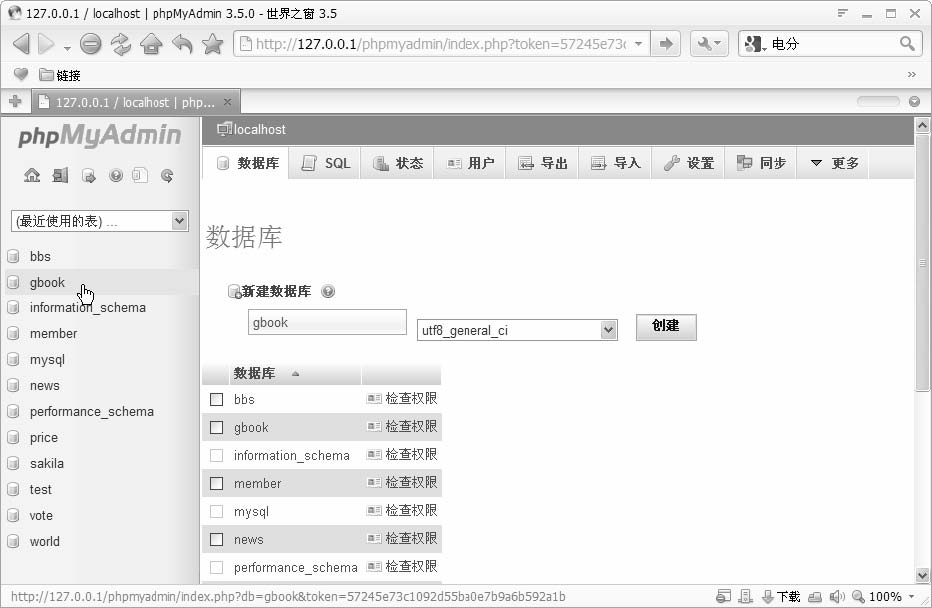932x608 pixels.
Task: Click the phpMyAdmin log out icon
Action: (x=60, y=175)
